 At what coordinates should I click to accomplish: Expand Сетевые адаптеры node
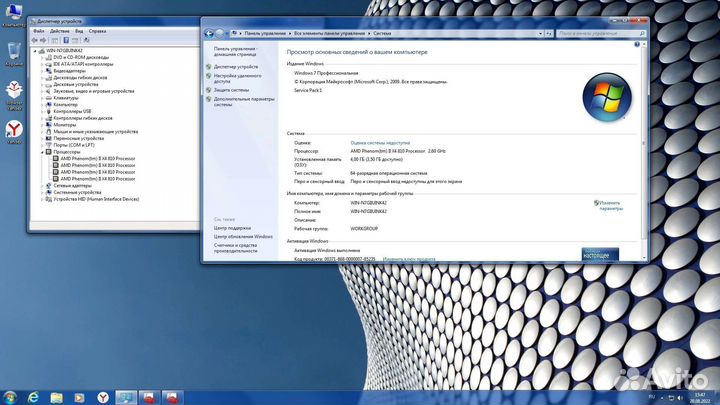(42, 186)
